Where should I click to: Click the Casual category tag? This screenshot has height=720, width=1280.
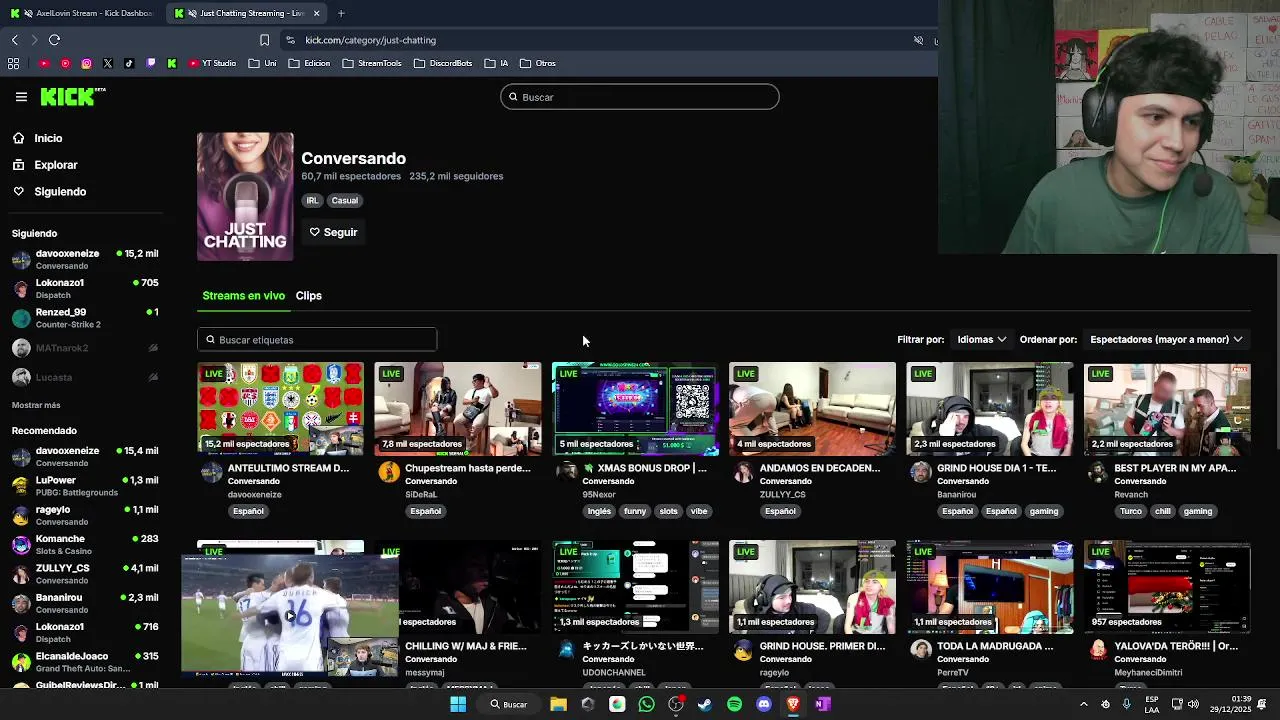[344, 200]
